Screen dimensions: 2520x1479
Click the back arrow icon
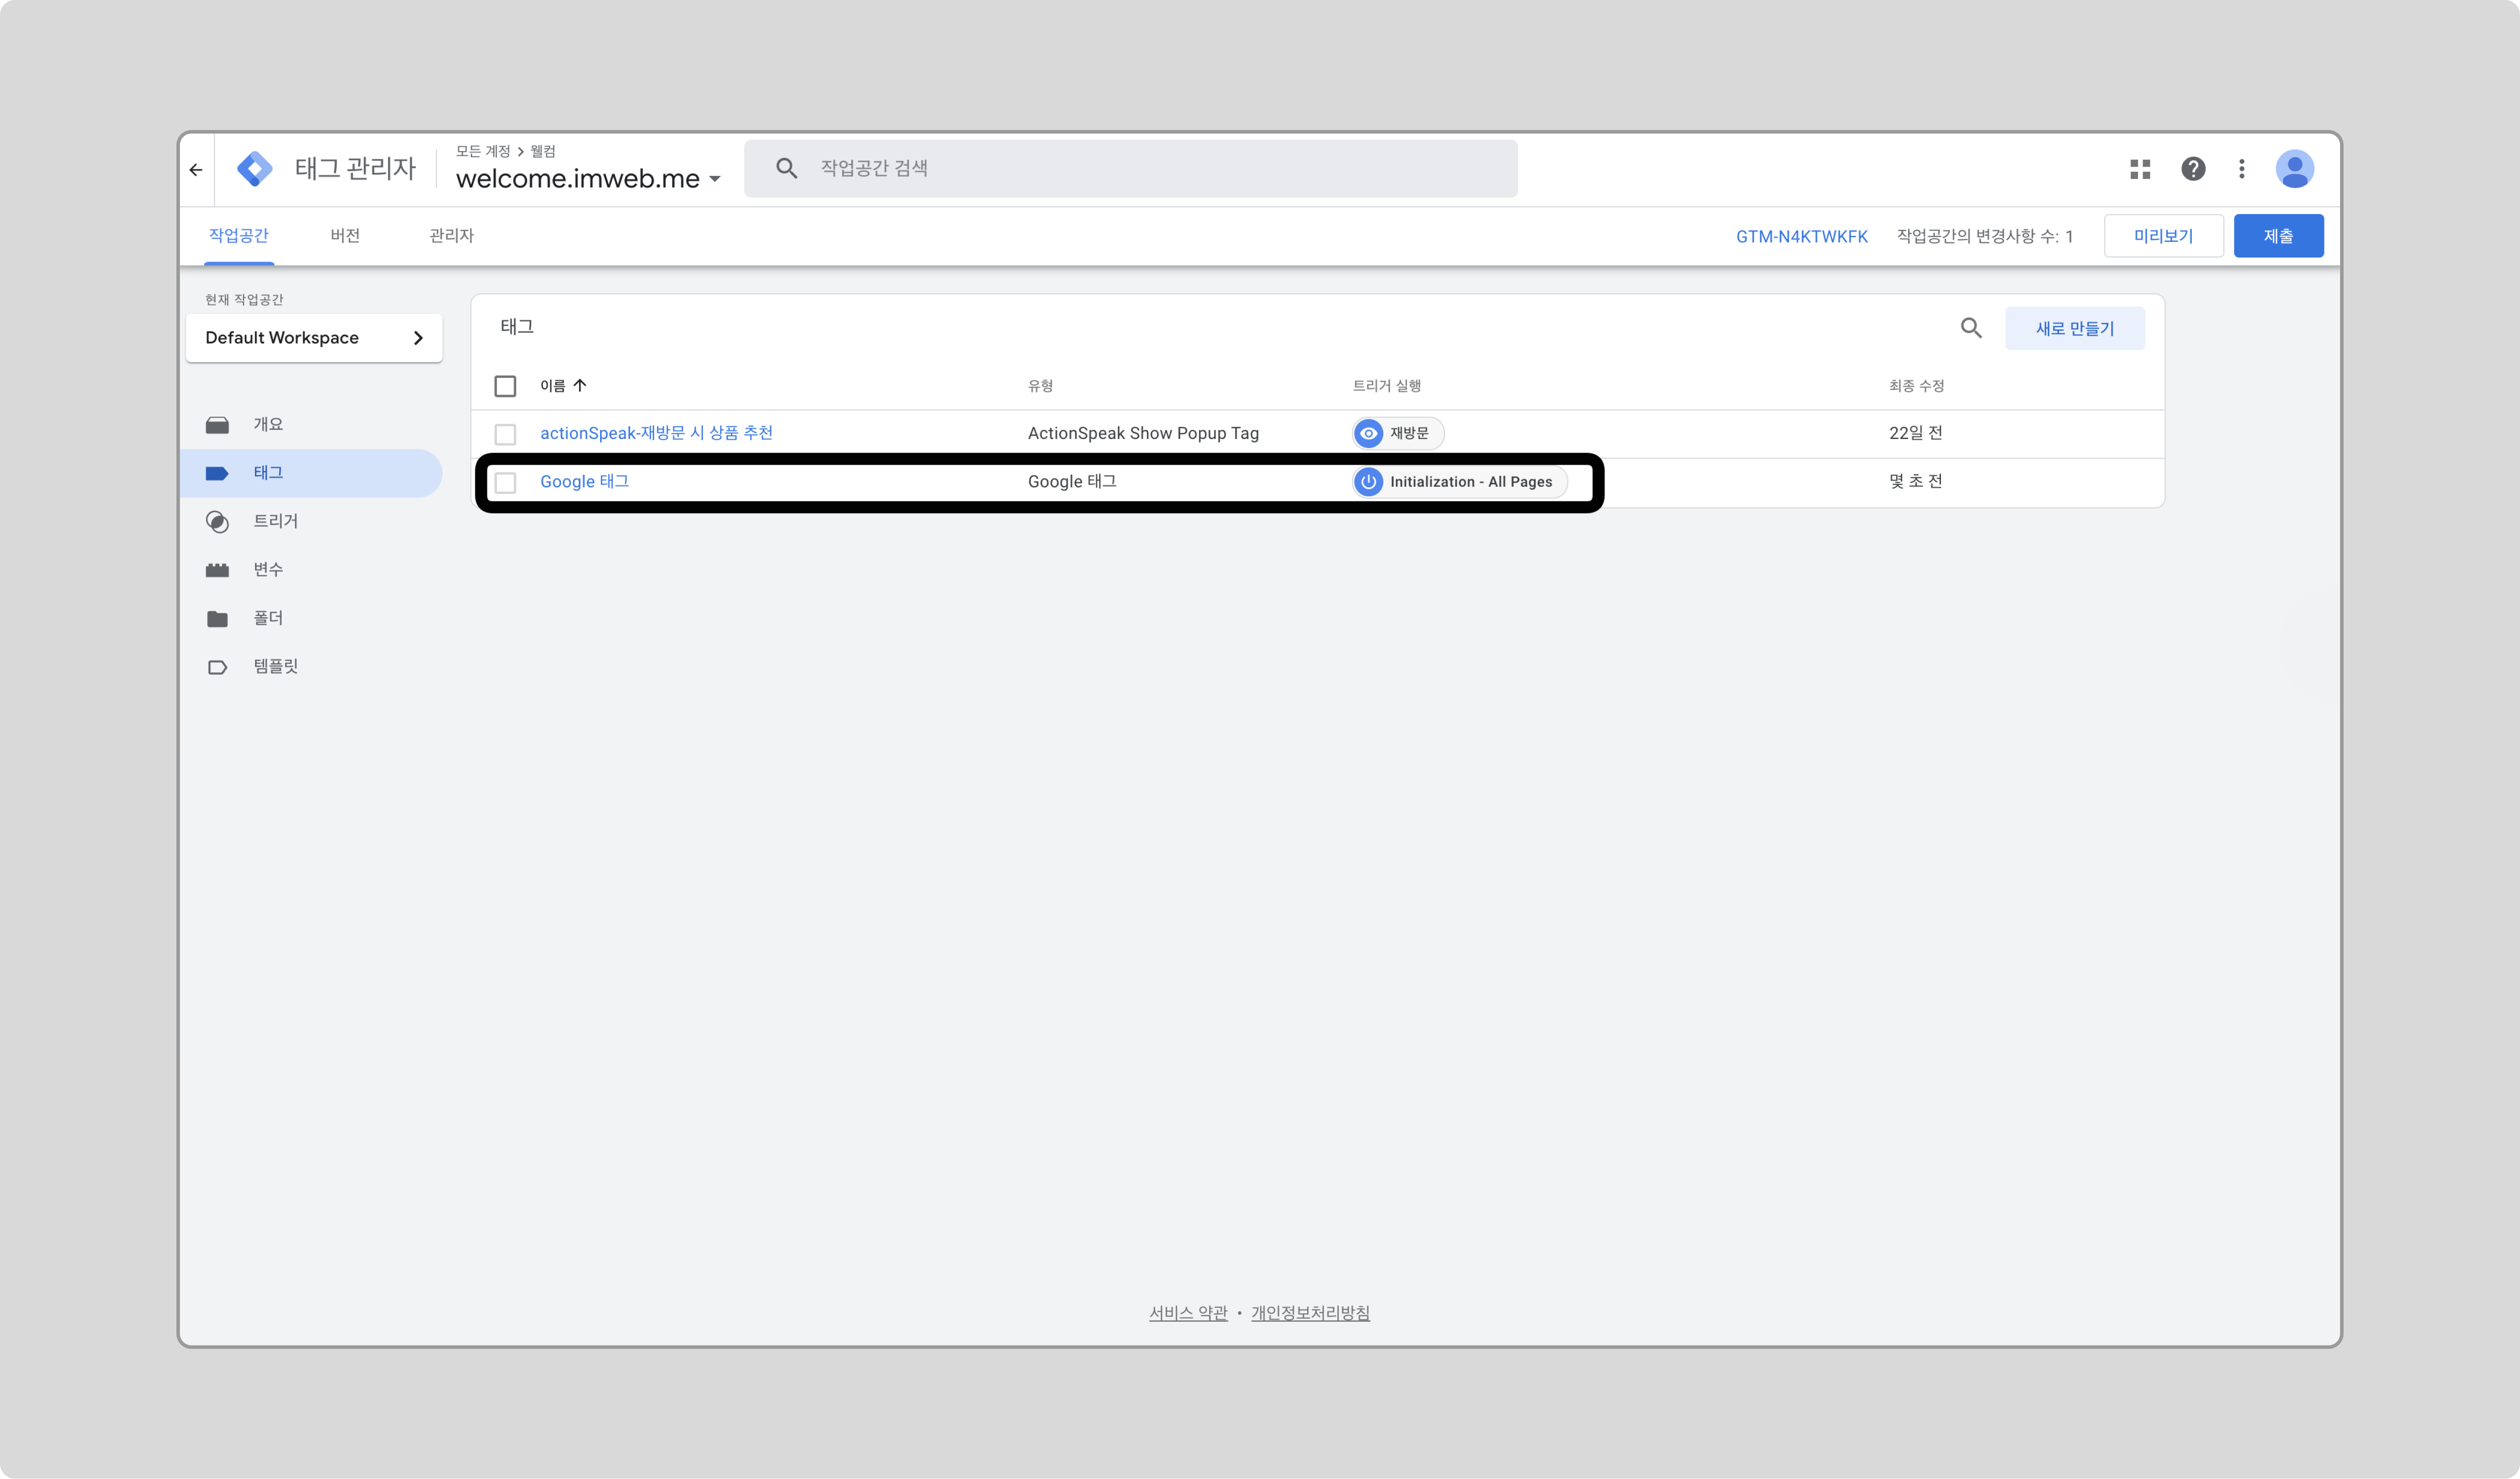pos(196,170)
